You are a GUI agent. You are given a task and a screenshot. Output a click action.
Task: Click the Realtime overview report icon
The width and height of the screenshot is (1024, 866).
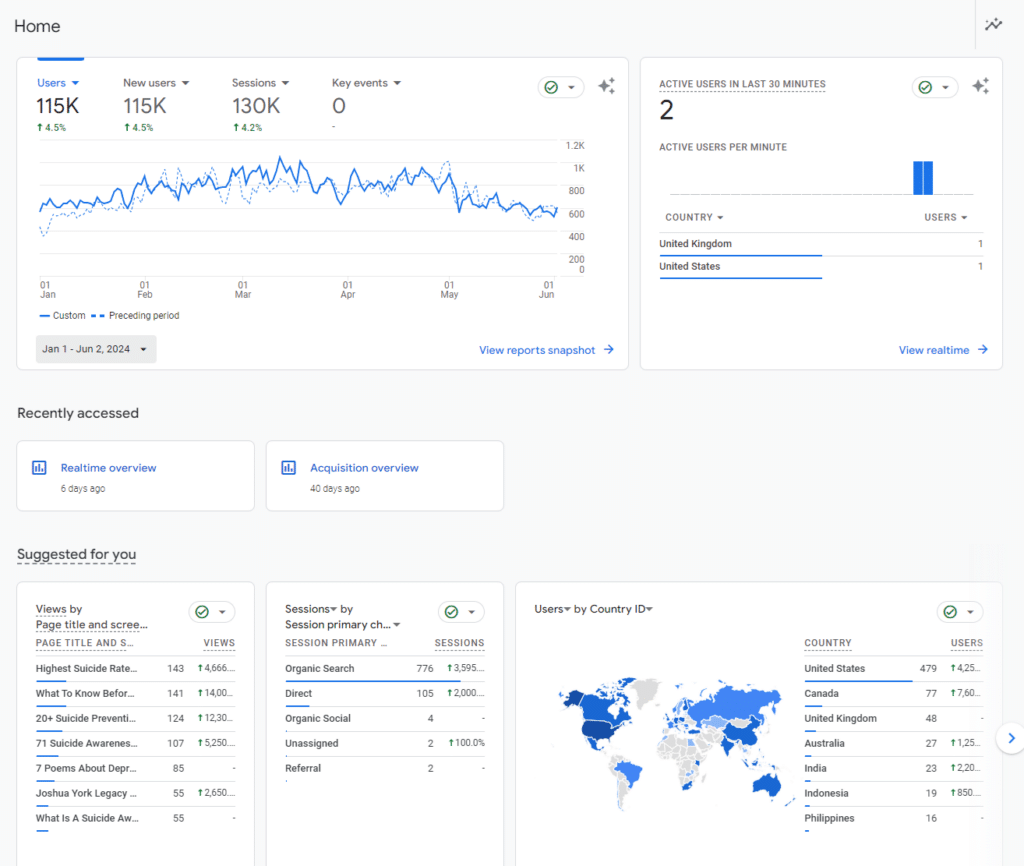(39, 467)
